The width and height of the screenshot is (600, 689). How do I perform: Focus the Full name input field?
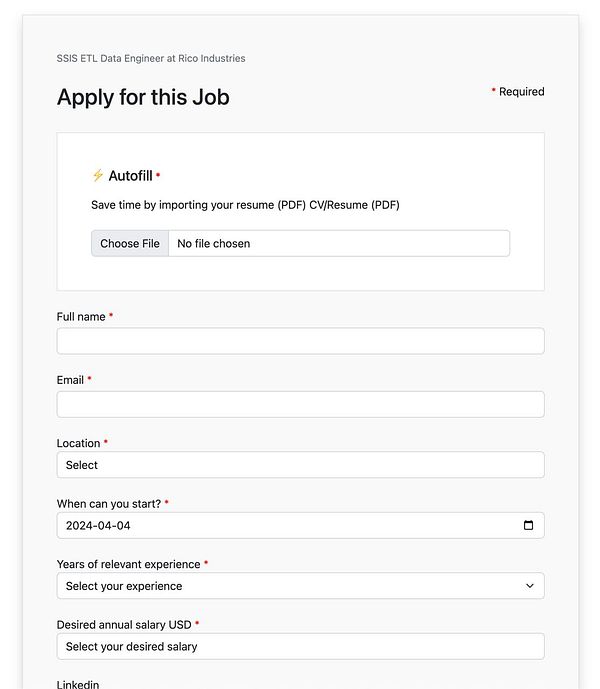point(300,341)
